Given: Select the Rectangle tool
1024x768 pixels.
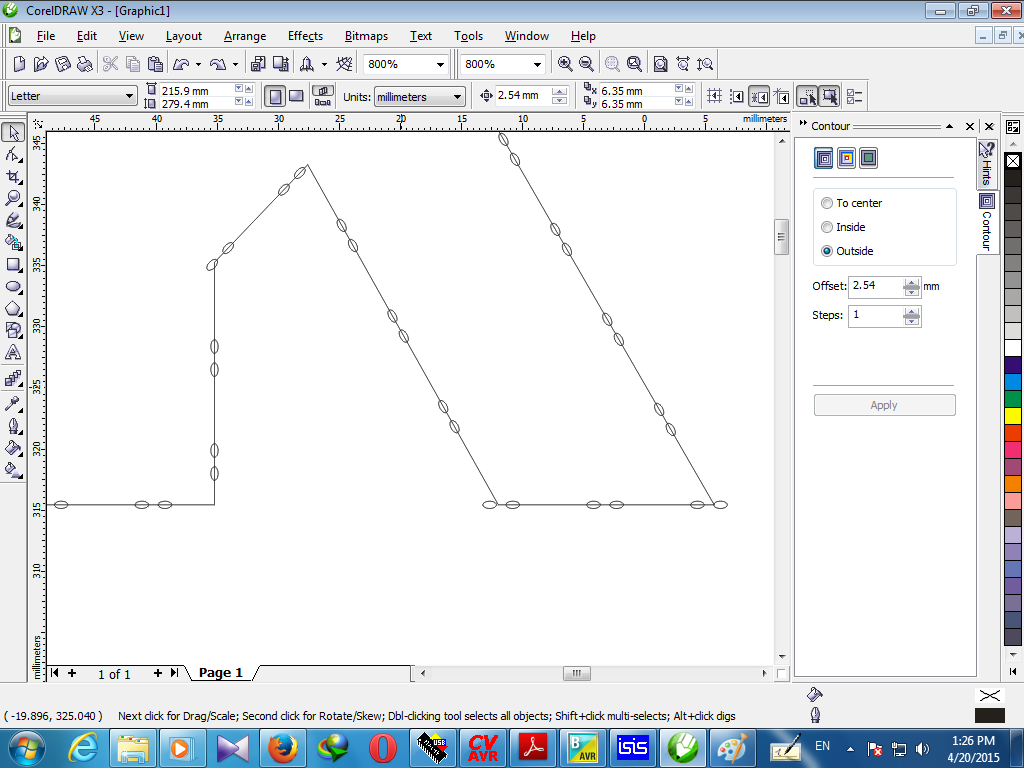Looking at the screenshot, I should coord(13,265).
